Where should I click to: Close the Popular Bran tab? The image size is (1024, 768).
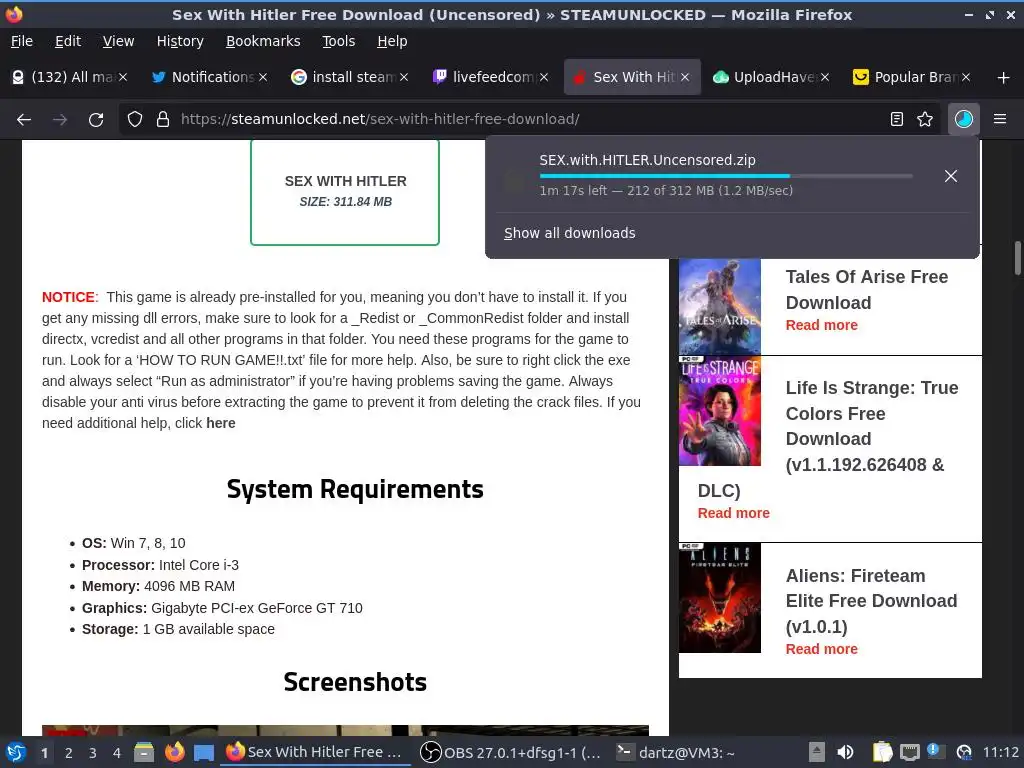966,77
